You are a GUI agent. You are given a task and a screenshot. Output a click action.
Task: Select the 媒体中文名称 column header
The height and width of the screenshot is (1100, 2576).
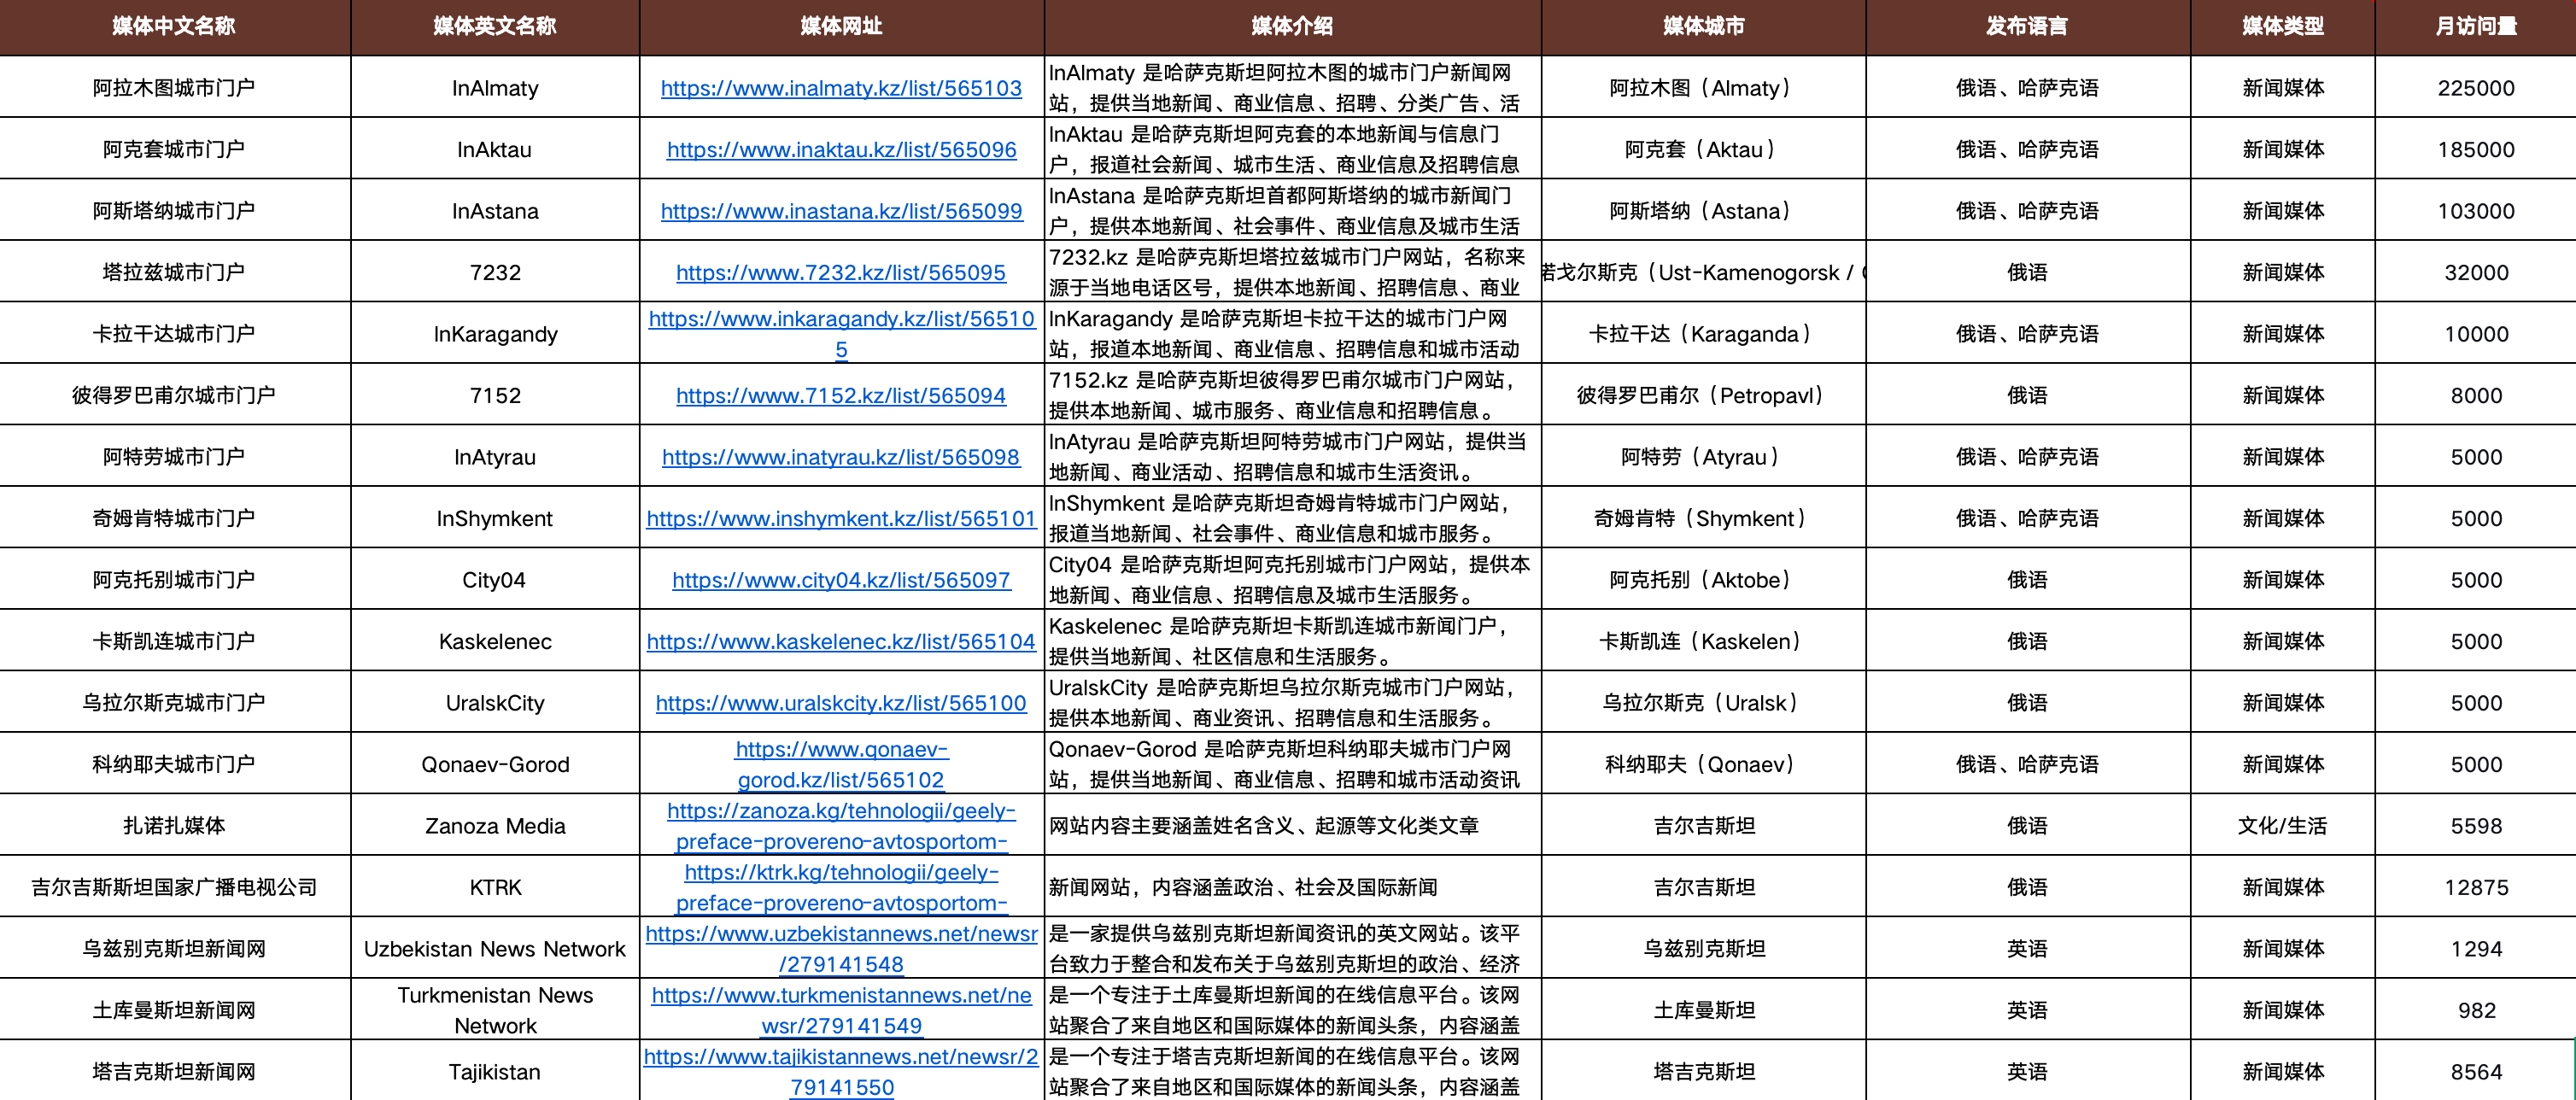coord(175,27)
